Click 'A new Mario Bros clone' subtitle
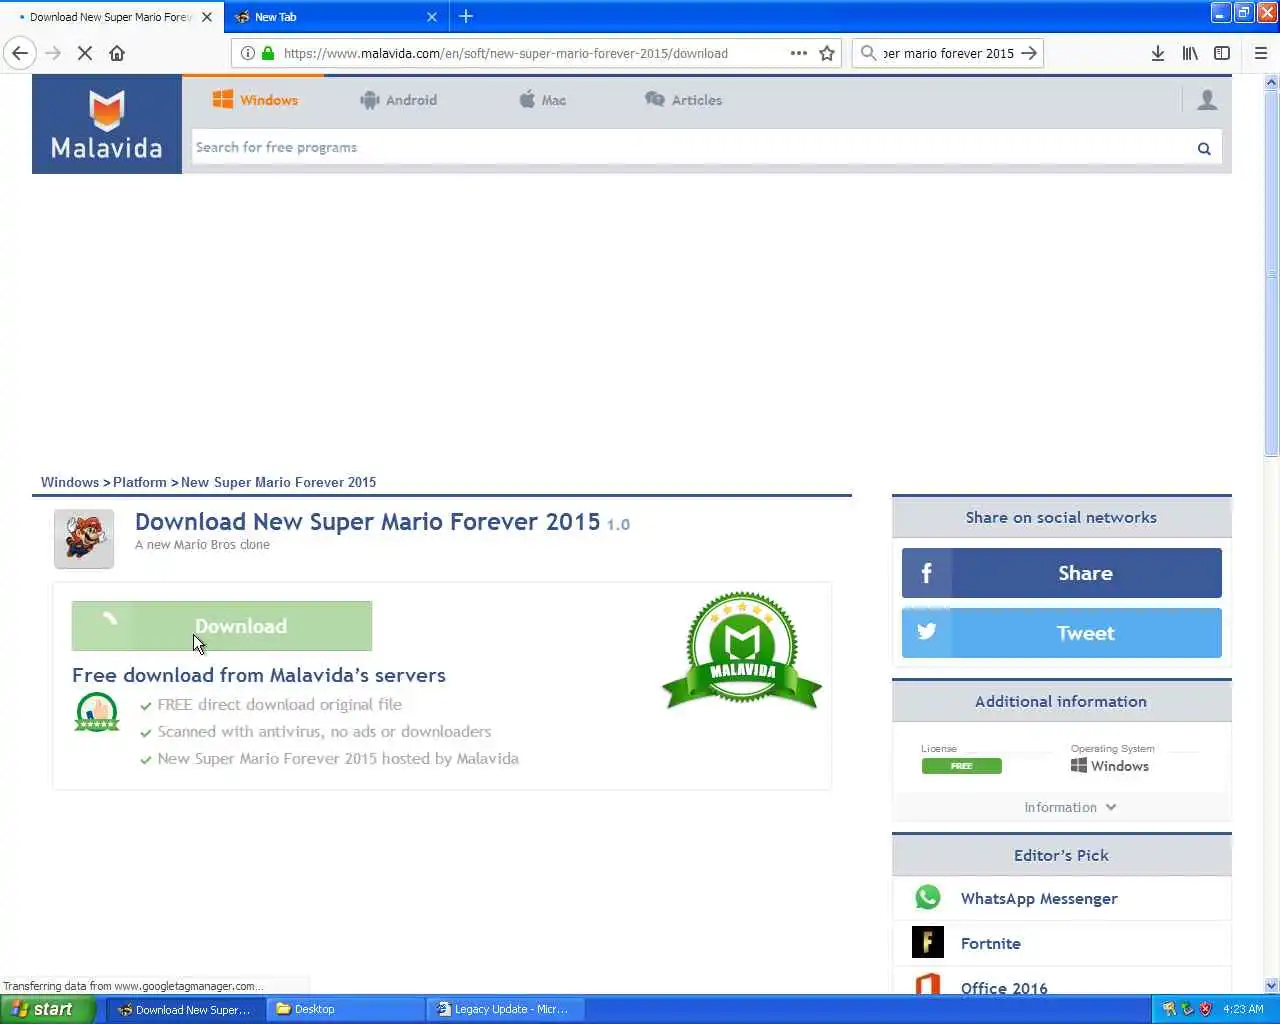This screenshot has width=1280, height=1024. pyautogui.click(x=202, y=545)
